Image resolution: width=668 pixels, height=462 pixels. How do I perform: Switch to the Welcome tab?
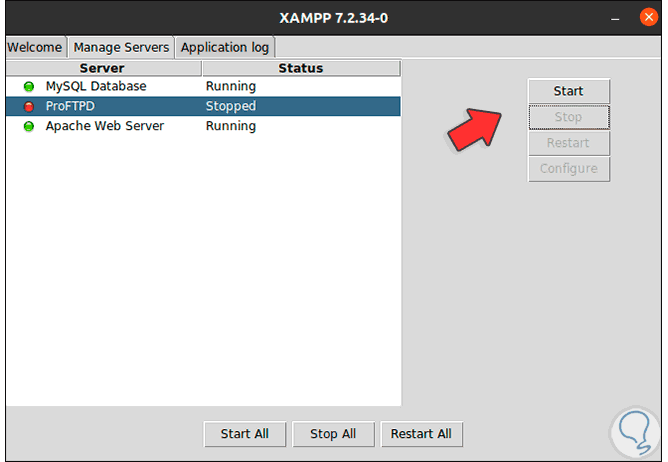click(35, 47)
